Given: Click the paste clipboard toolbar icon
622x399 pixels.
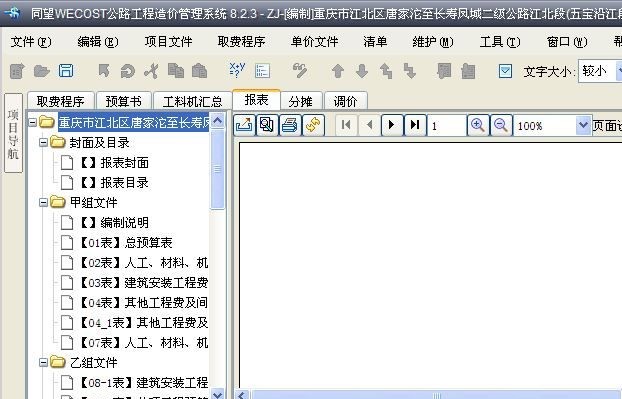Looking at the screenshot, I should pos(200,71).
